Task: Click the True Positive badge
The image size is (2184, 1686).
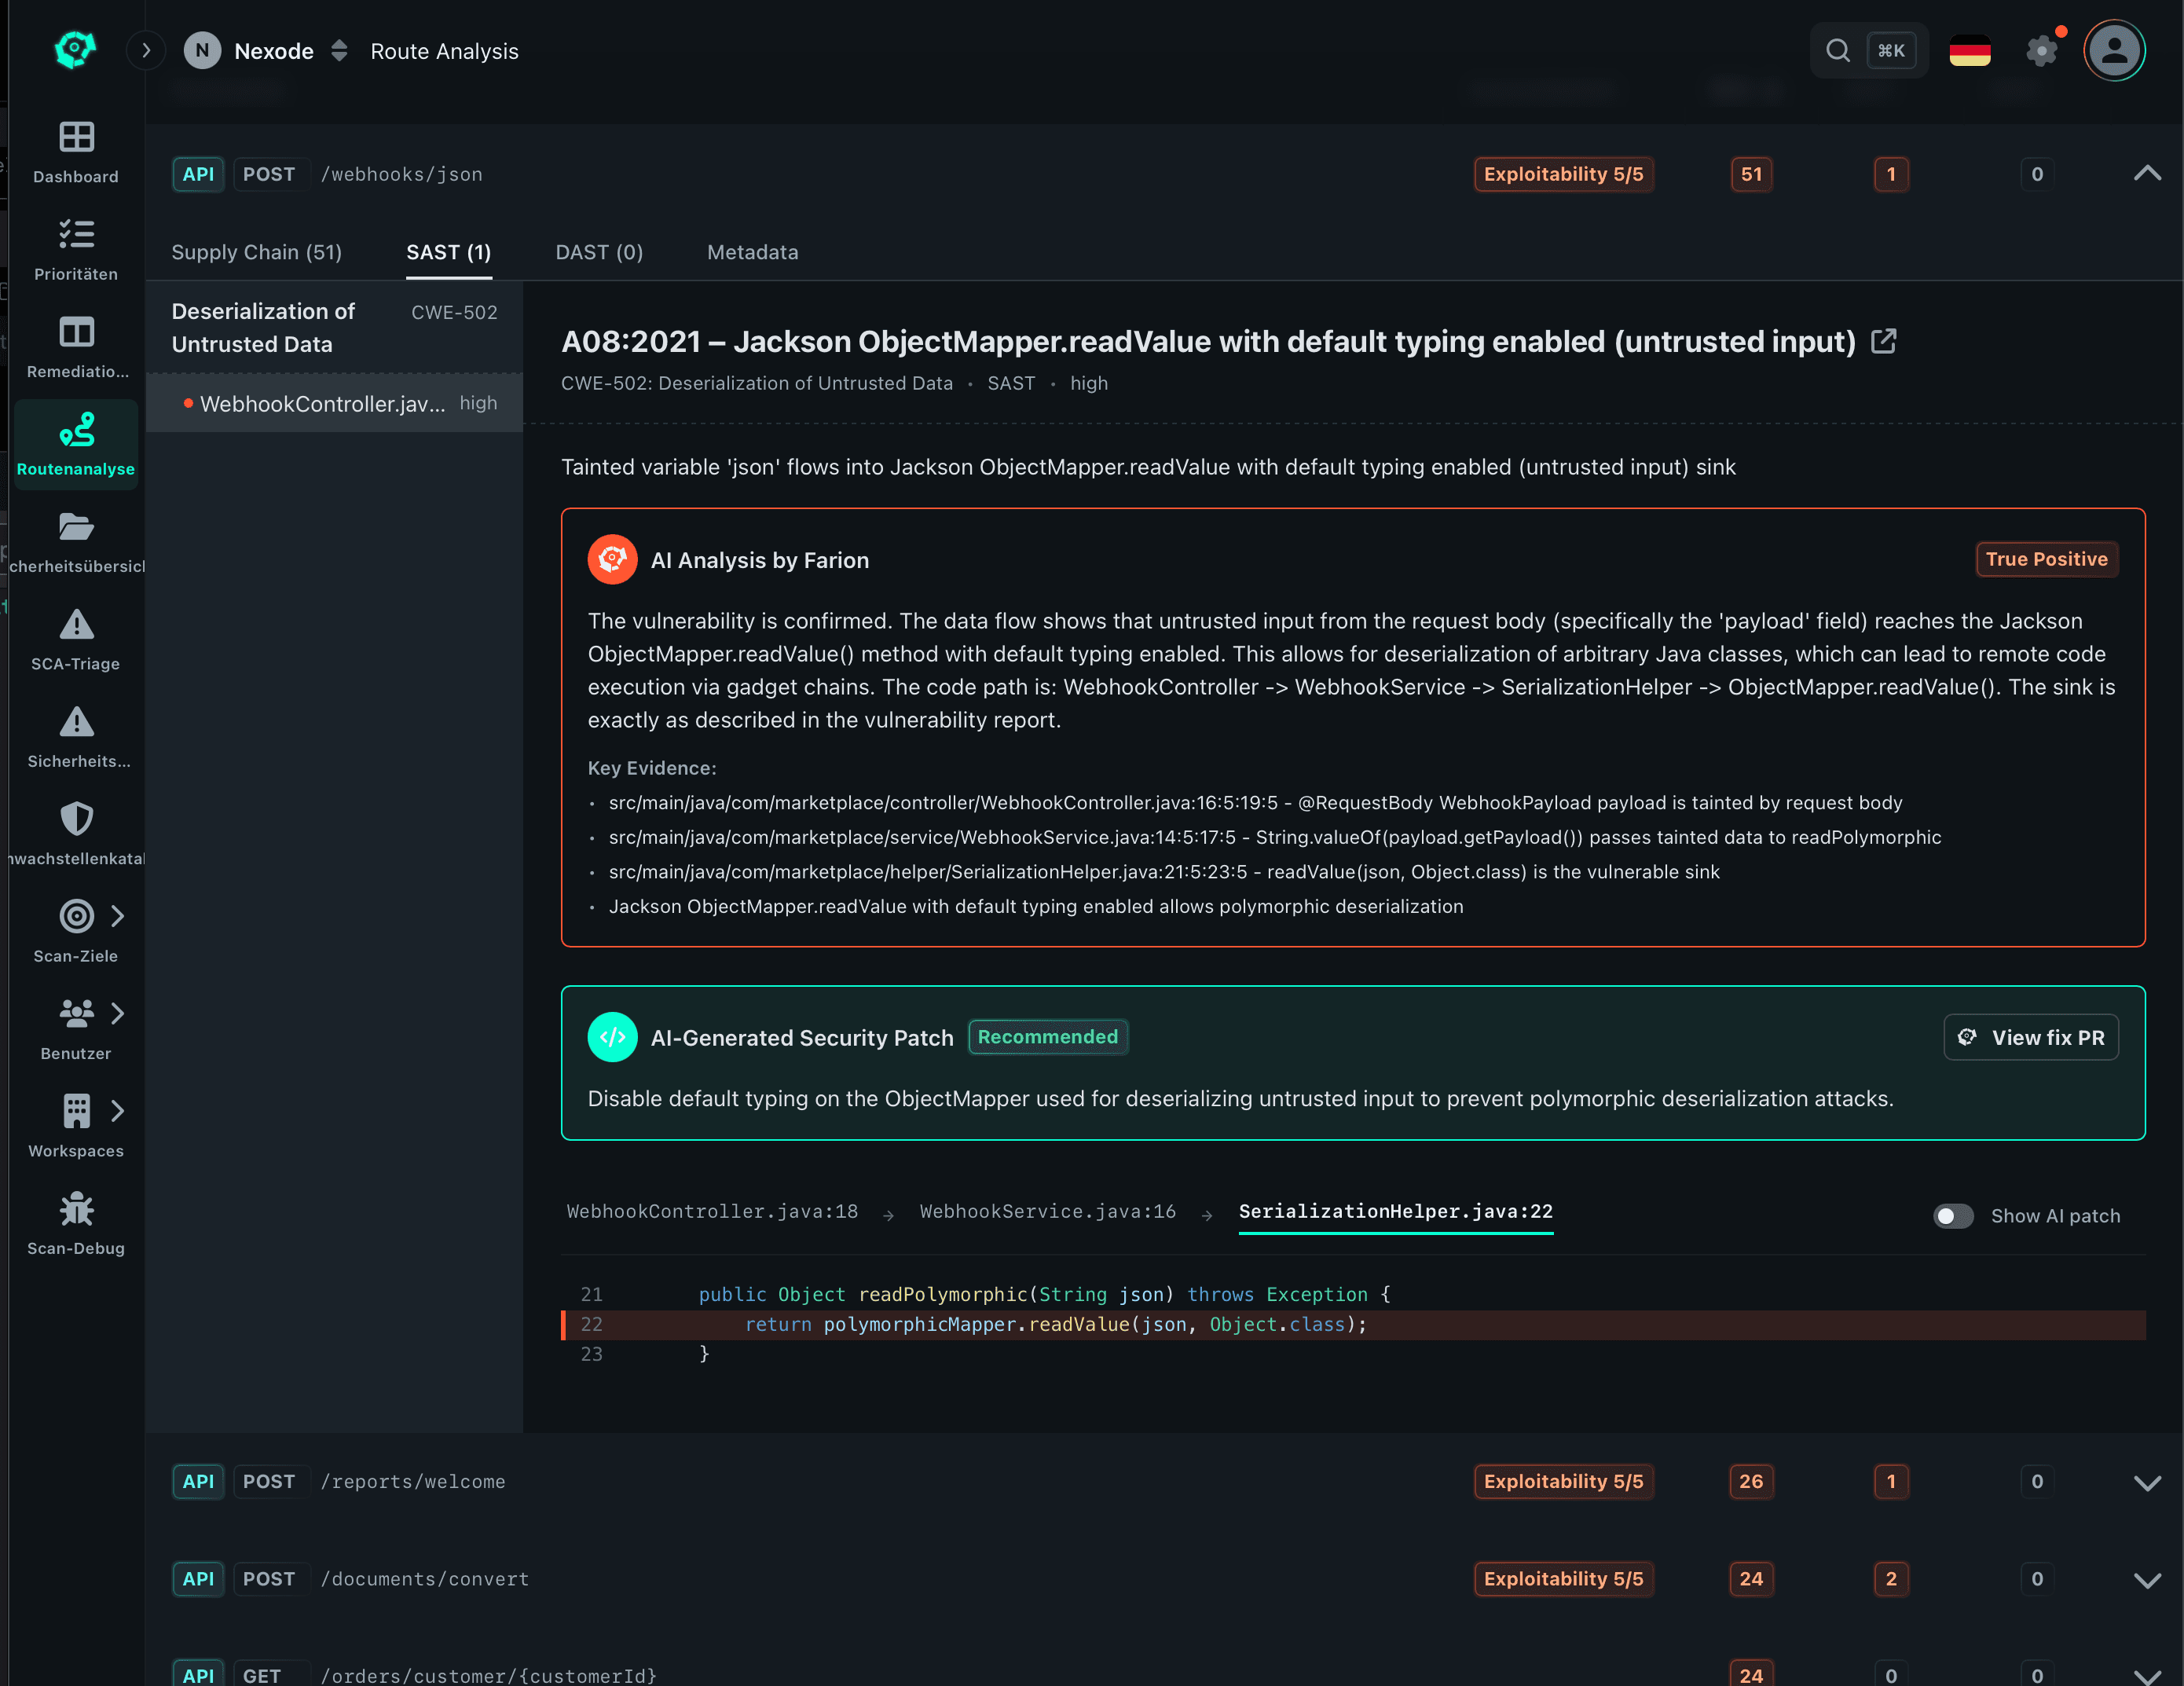Action: click(2046, 559)
